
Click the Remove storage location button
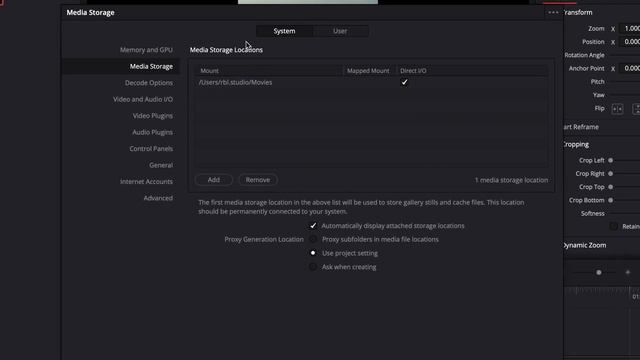(x=258, y=180)
